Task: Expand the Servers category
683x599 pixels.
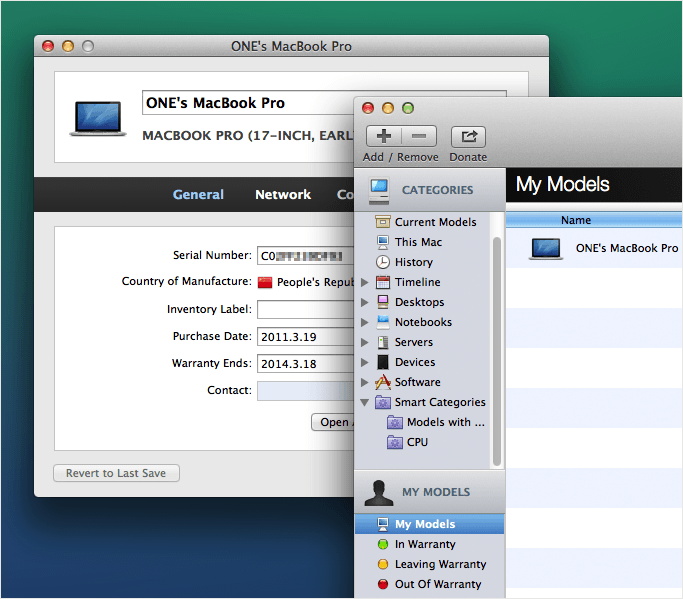Action: coord(365,342)
